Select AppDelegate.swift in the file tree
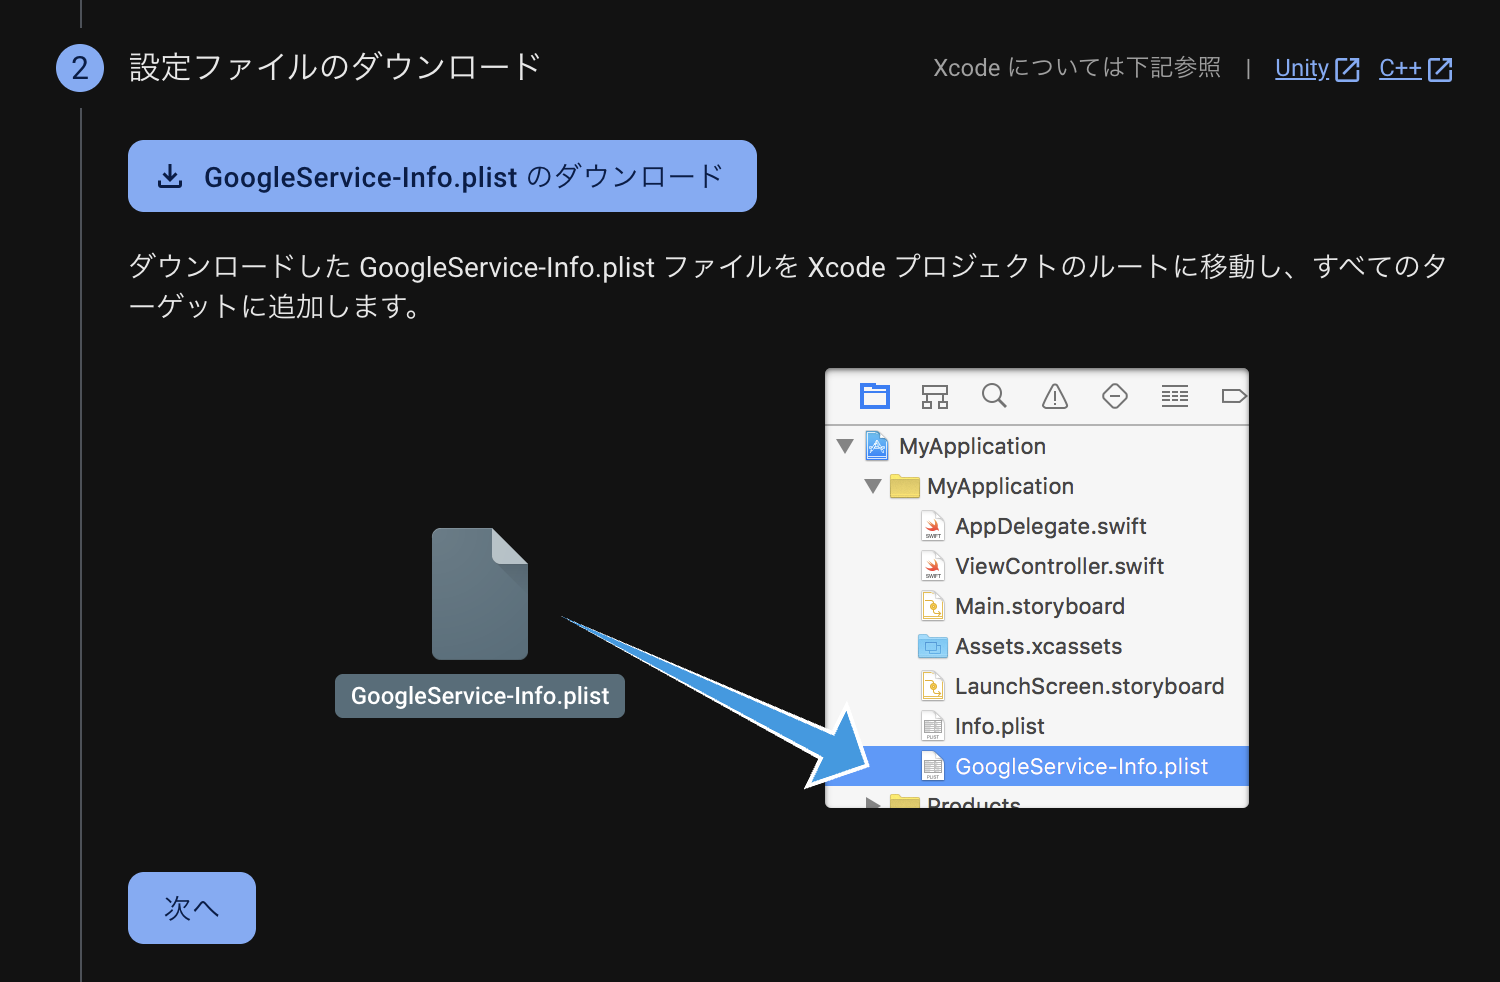The image size is (1500, 982). coord(1050,526)
